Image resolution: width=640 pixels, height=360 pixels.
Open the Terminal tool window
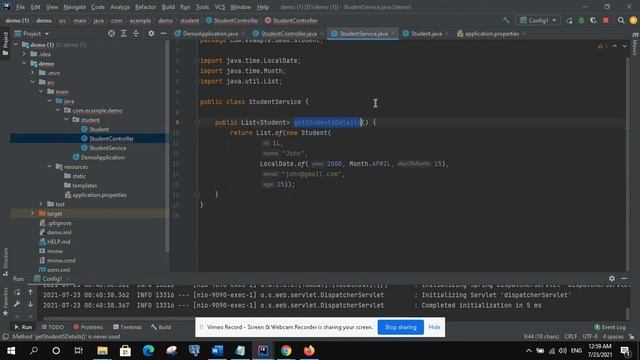click(127, 327)
